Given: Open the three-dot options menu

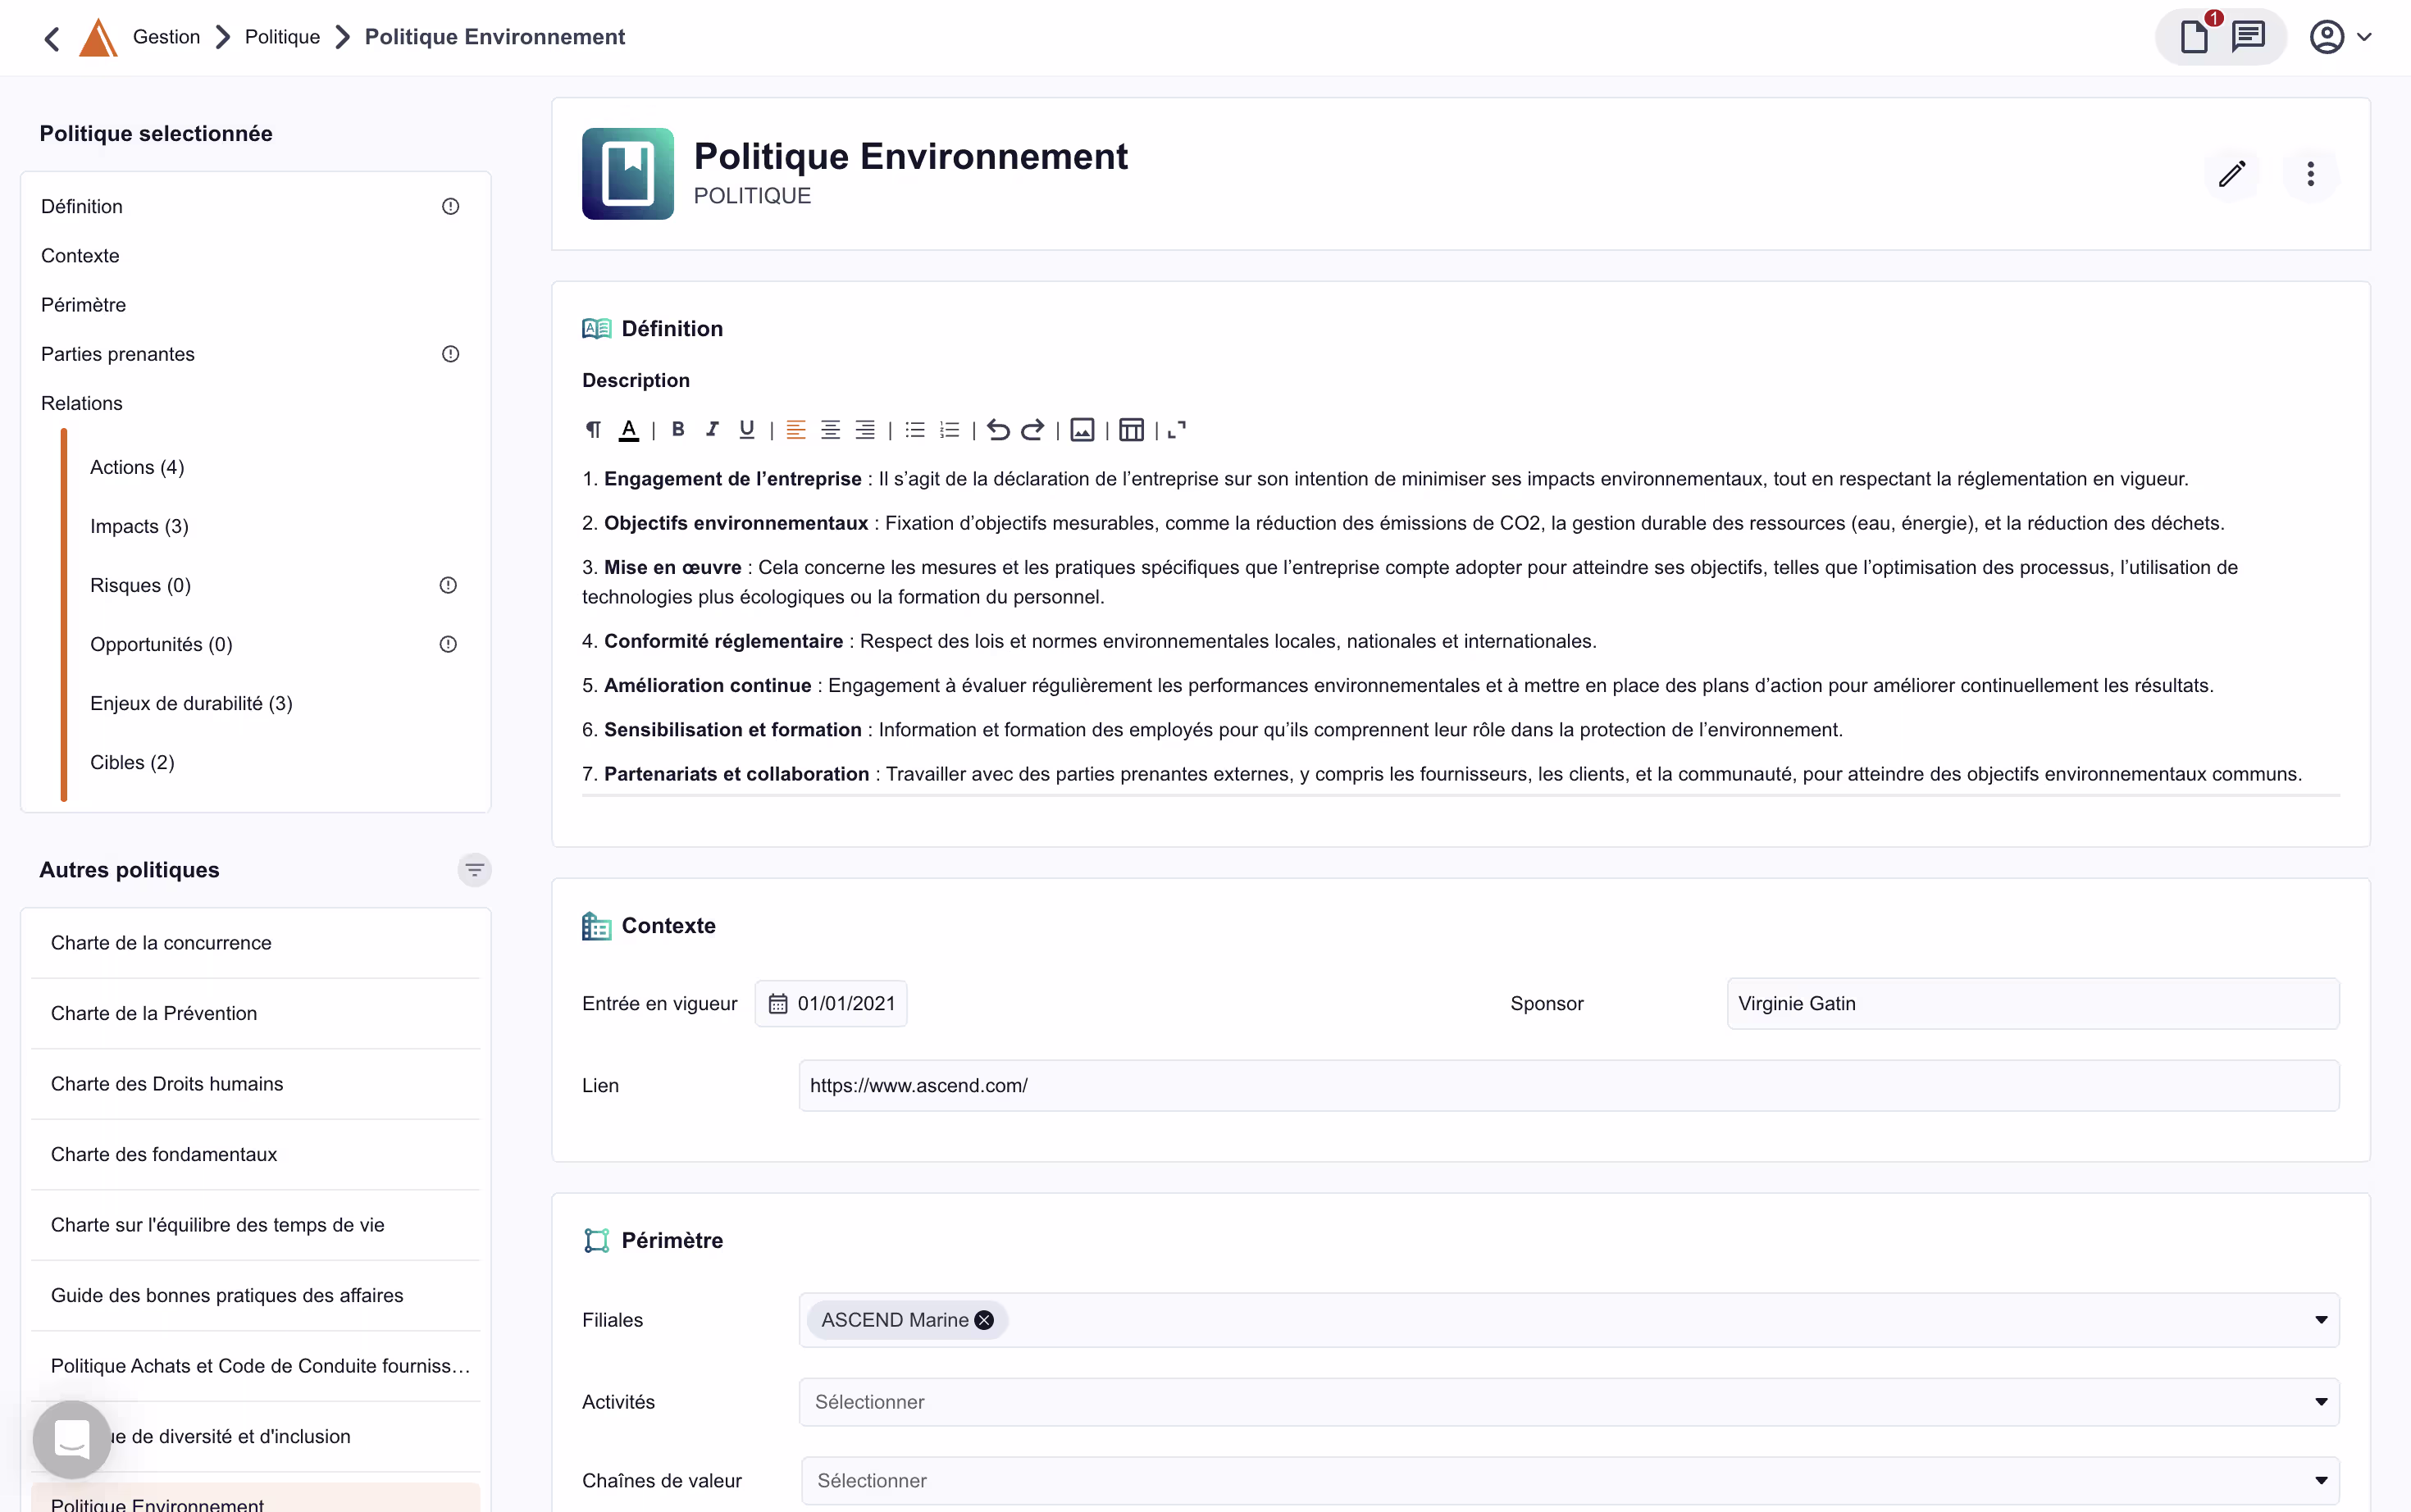Looking at the screenshot, I should 2310,175.
